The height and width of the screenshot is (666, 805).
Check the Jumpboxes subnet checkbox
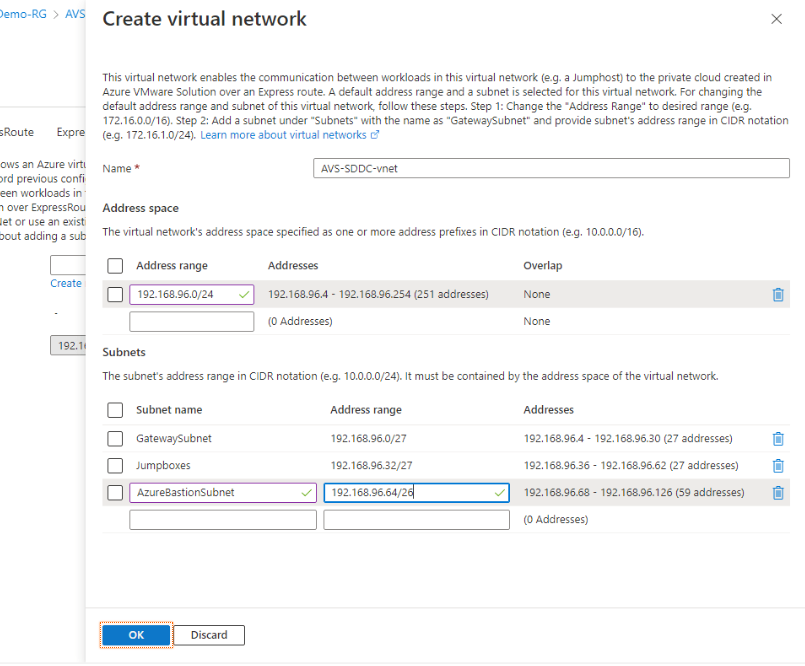click(114, 465)
